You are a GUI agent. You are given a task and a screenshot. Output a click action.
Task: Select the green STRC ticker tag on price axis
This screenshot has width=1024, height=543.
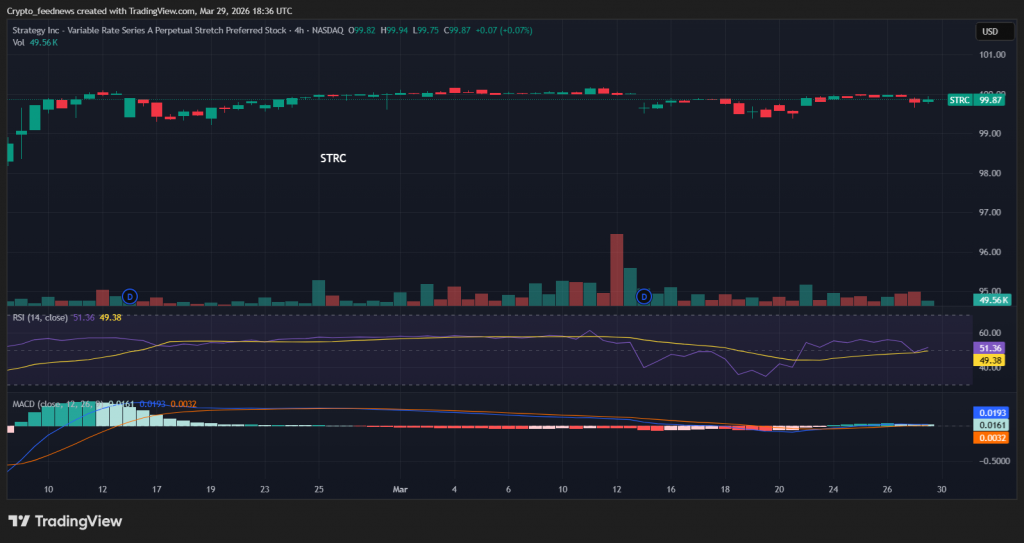(959, 100)
